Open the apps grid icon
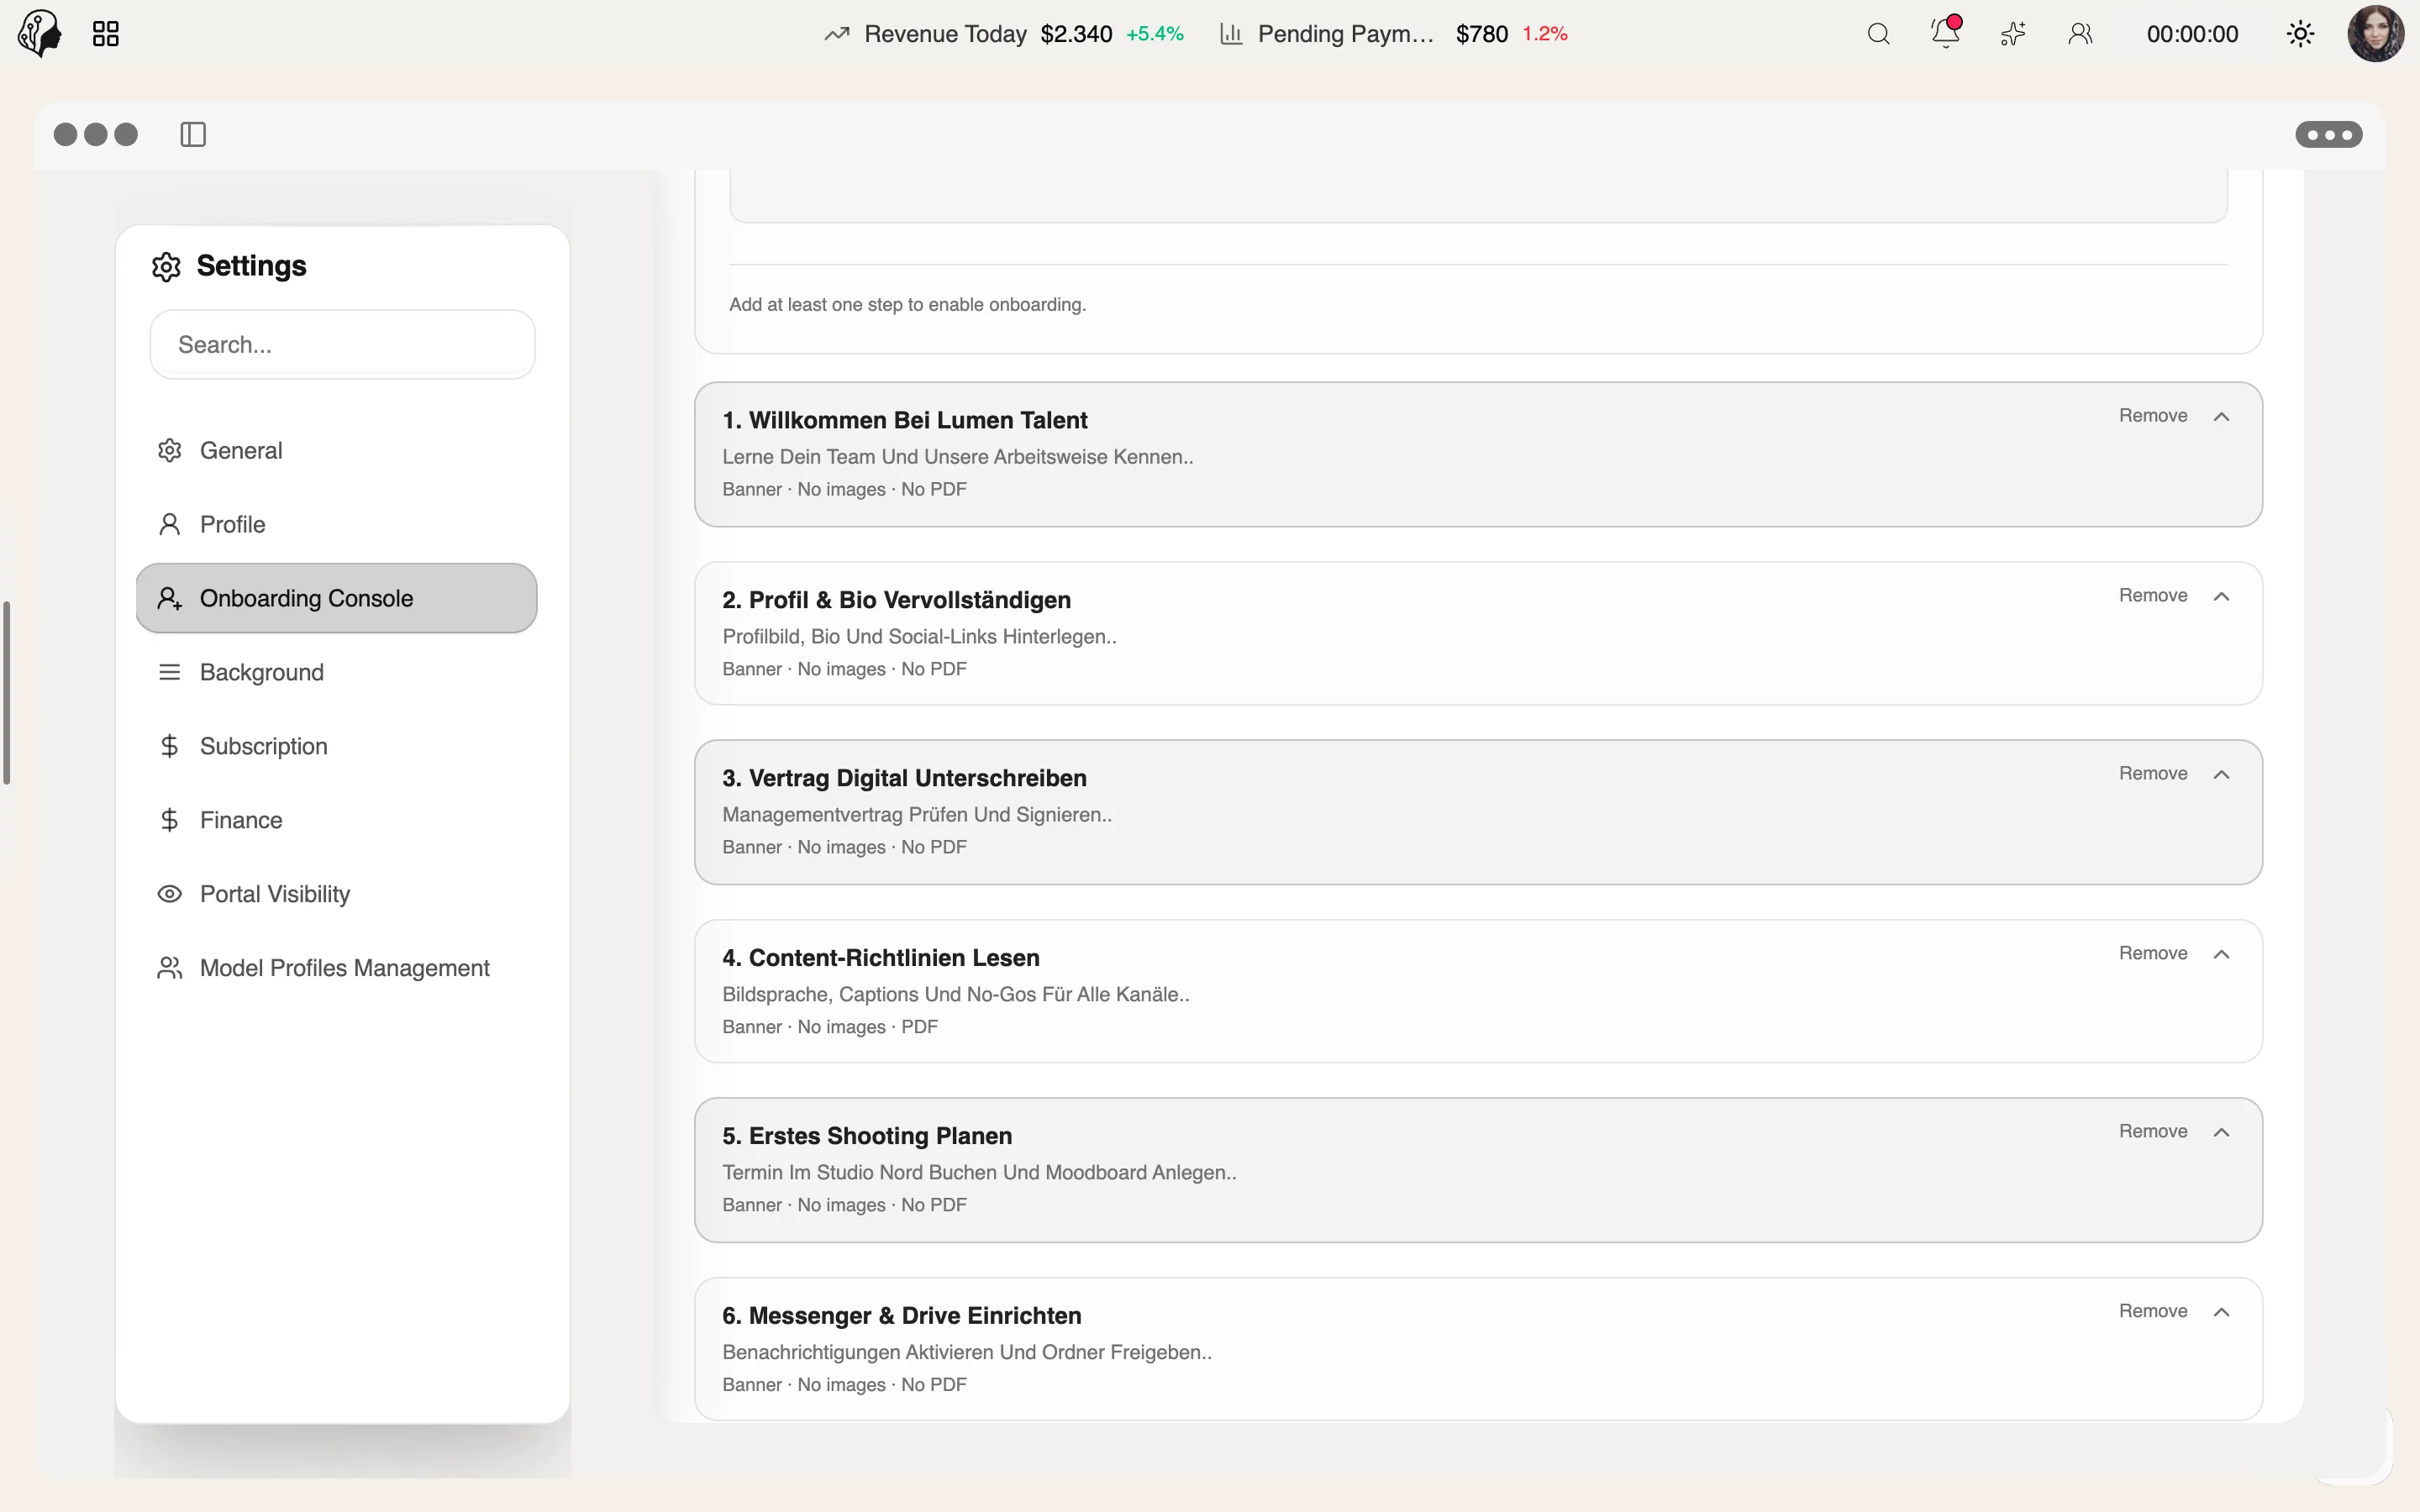 pos(106,34)
